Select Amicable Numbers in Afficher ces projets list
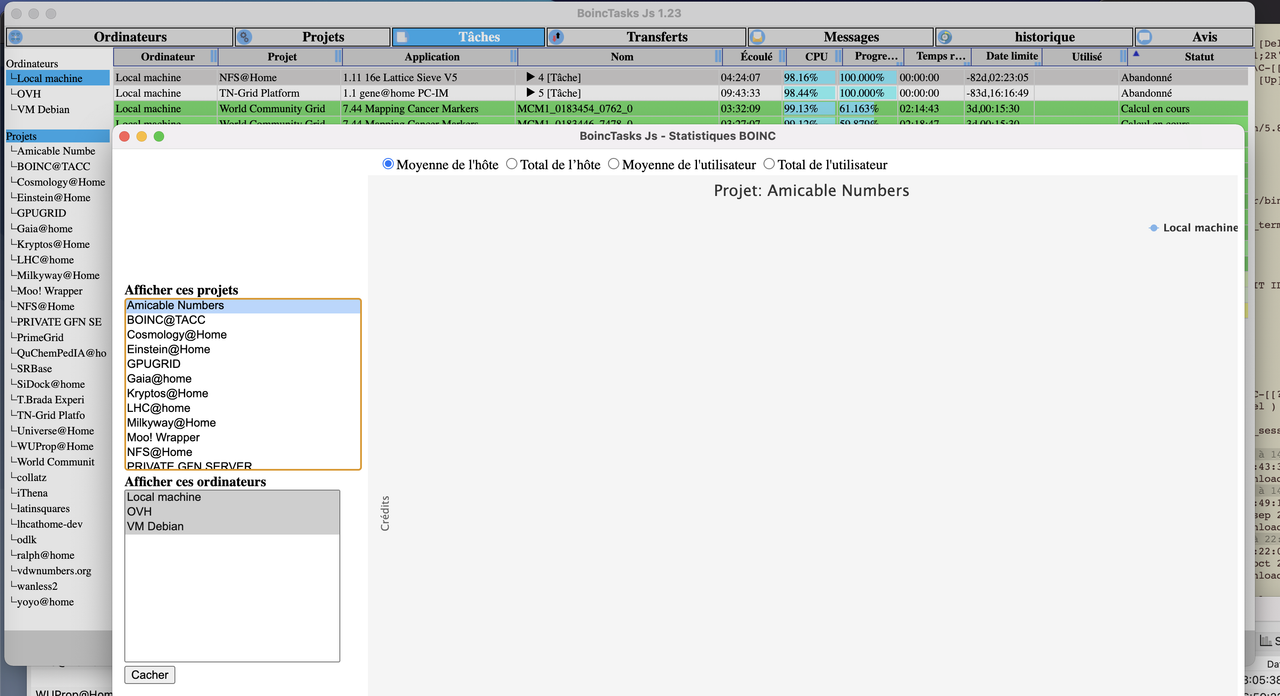1280x696 pixels. click(x=242, y=306)
